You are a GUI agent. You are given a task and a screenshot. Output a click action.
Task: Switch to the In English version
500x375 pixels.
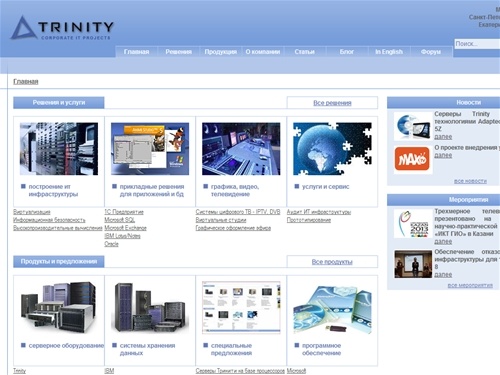click(x=389, y=52)
